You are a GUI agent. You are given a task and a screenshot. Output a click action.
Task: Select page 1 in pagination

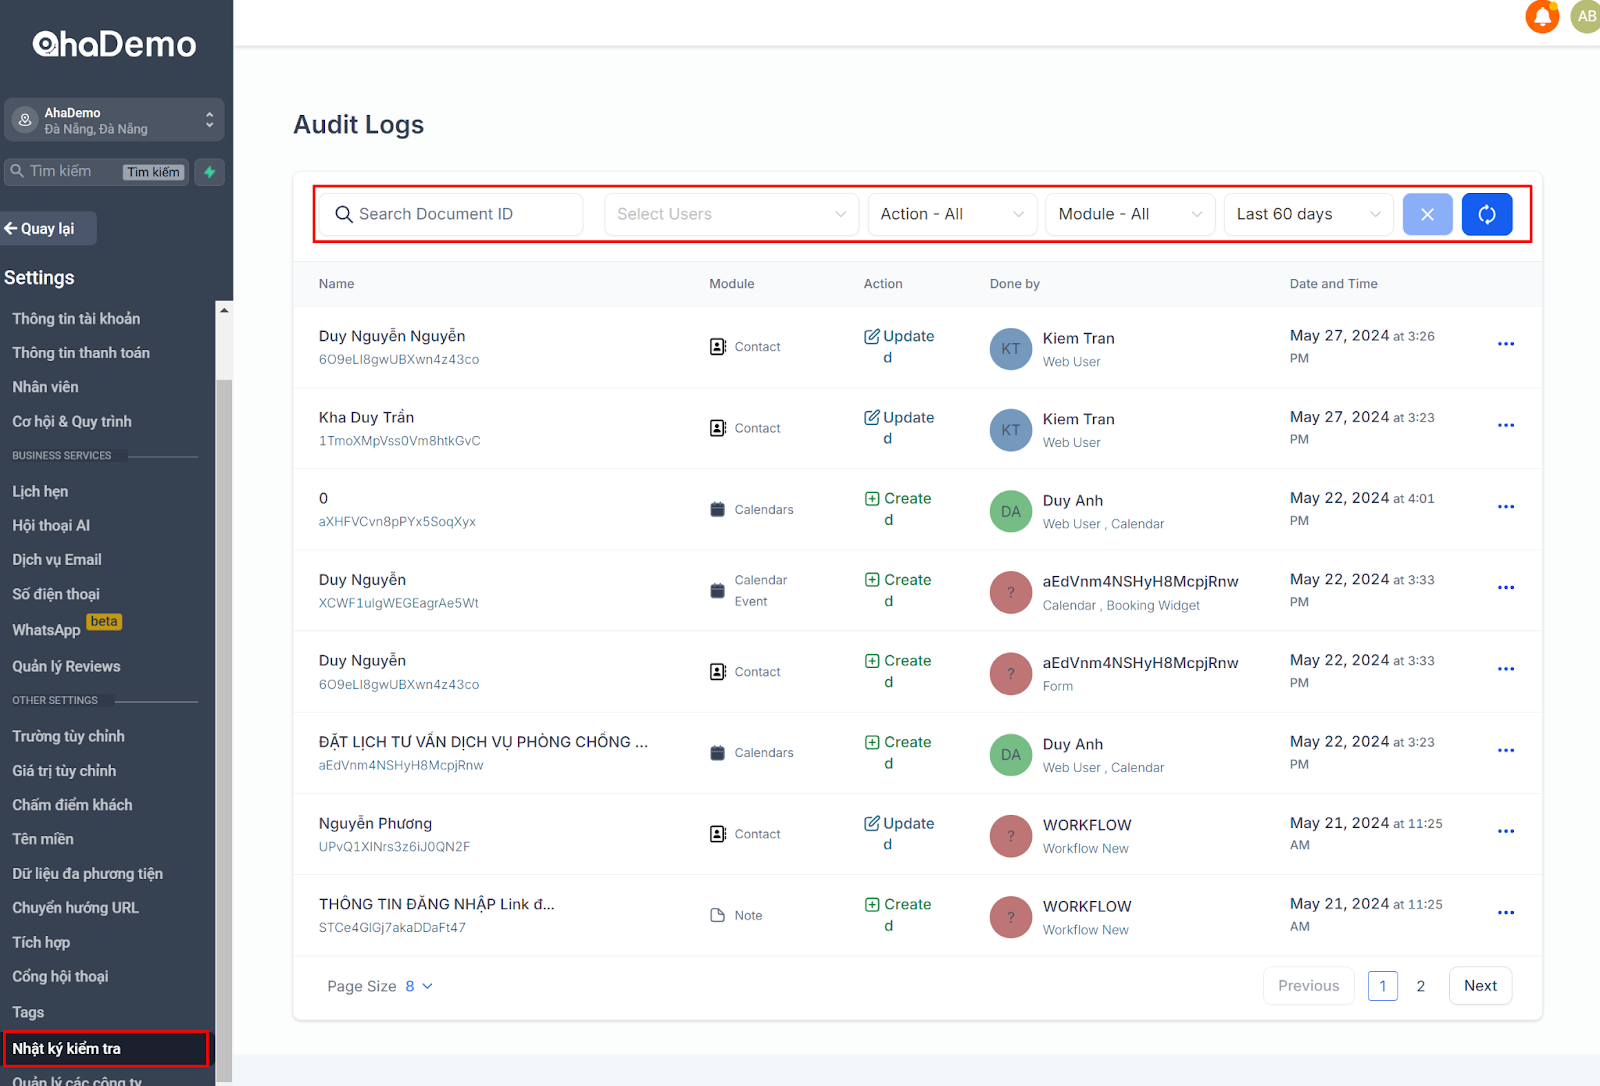1383,986
